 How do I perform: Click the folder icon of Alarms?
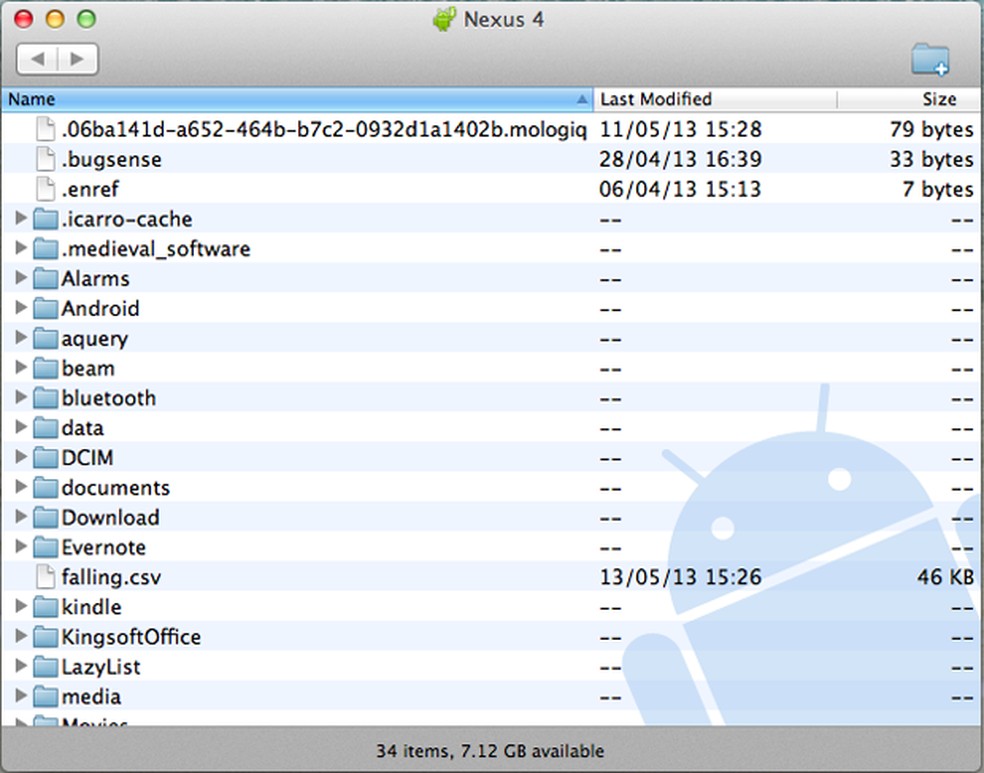45,279
